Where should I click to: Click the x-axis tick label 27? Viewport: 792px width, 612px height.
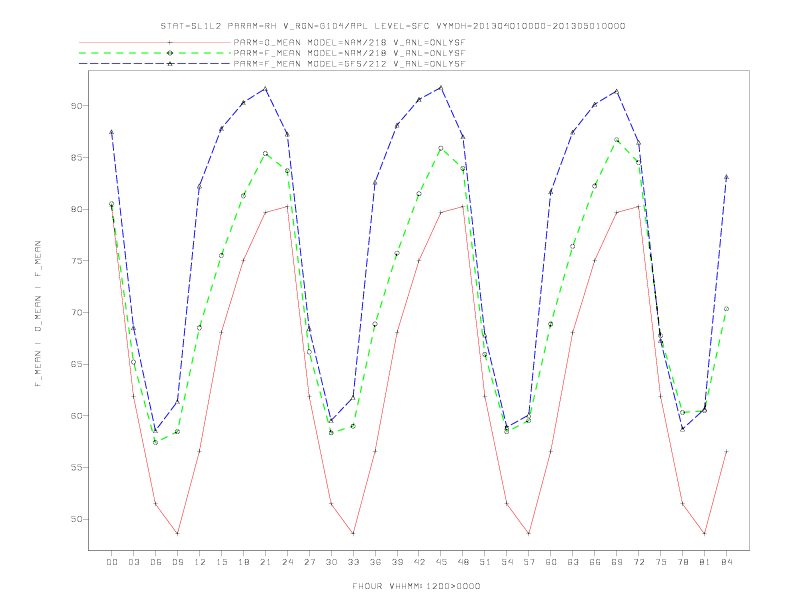point(309,562)
